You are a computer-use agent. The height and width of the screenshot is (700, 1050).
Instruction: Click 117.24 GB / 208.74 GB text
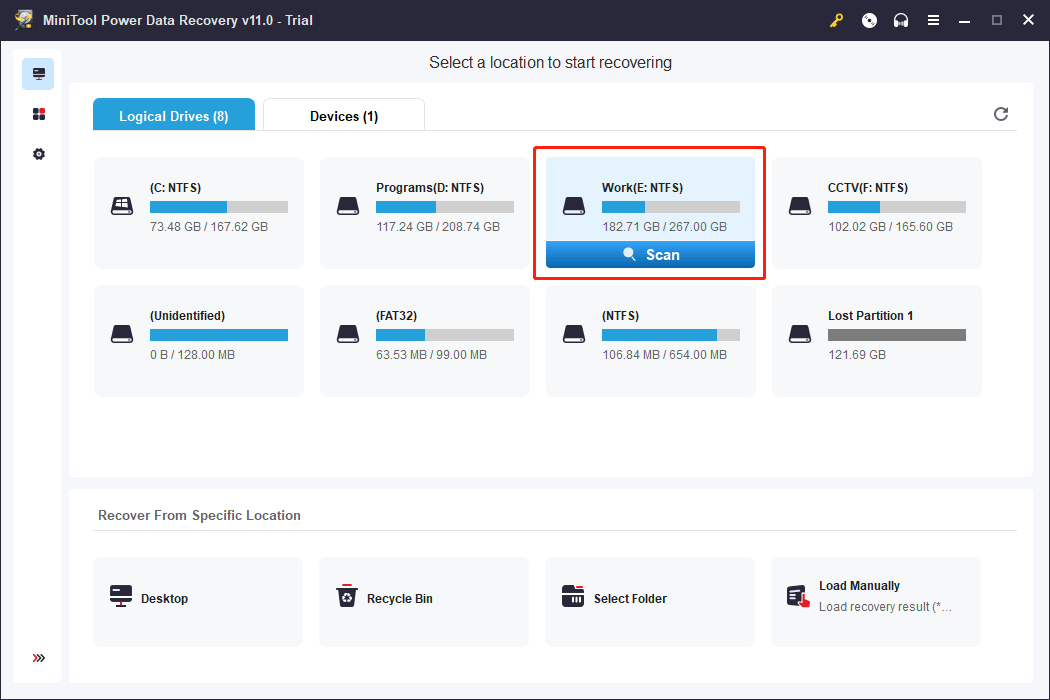[438, 226]
